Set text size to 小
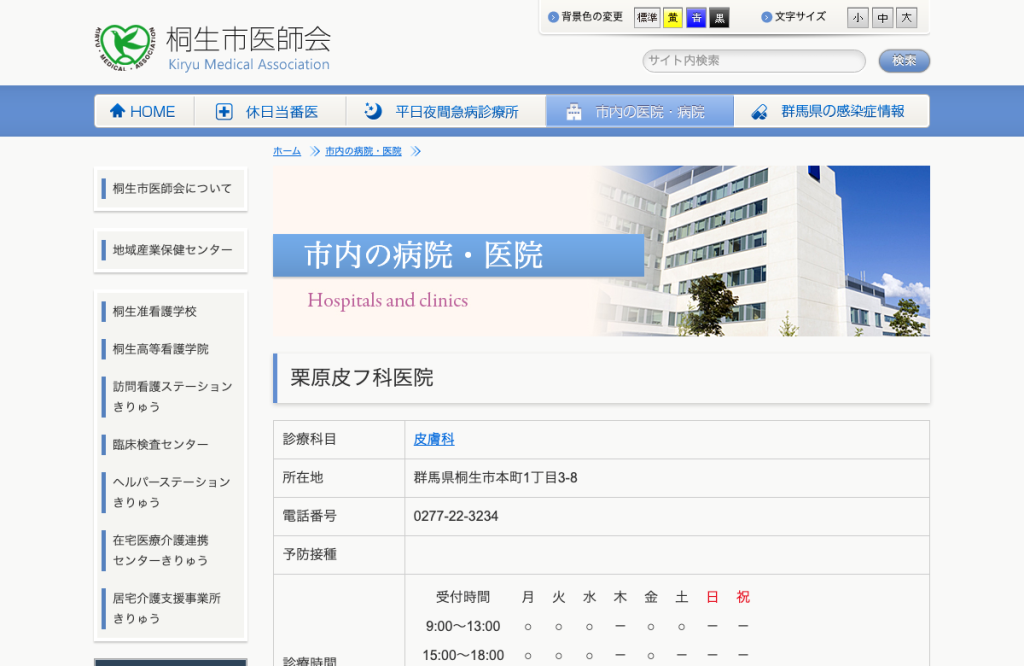Screen dimensions: 1024x666 click(857, 18)
